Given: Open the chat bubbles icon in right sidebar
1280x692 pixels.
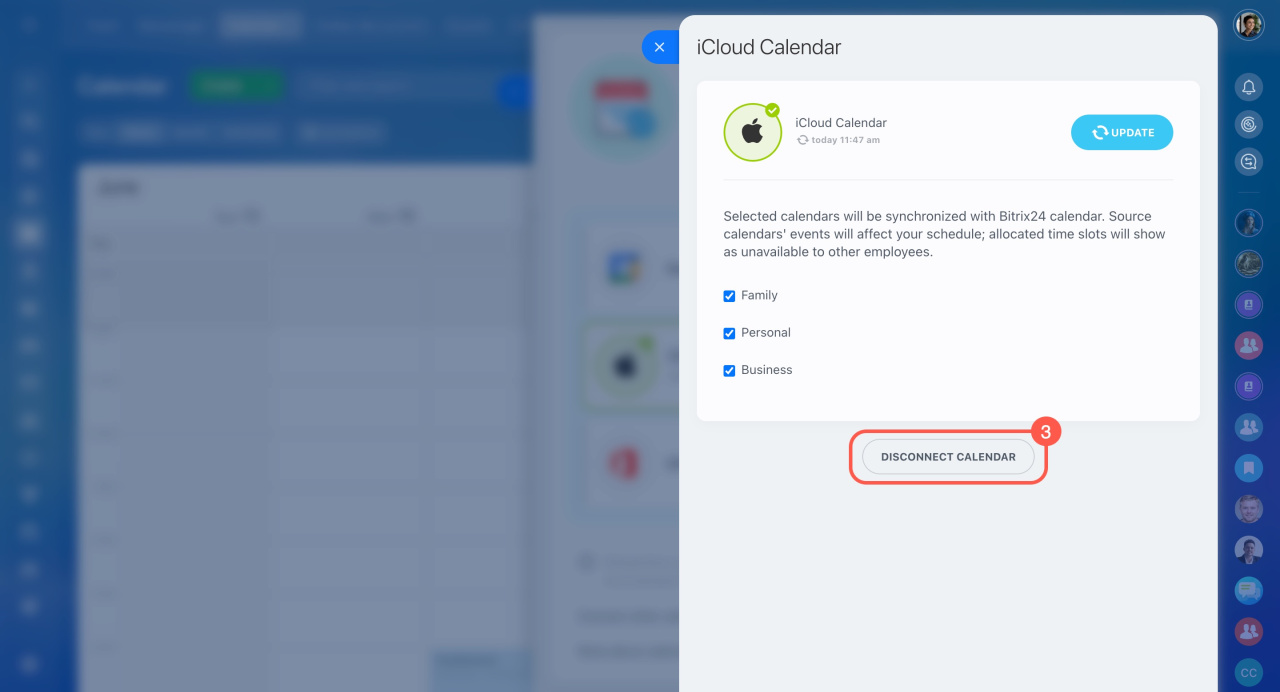Looking at the screenshot, I should [x=1248, y=161].
